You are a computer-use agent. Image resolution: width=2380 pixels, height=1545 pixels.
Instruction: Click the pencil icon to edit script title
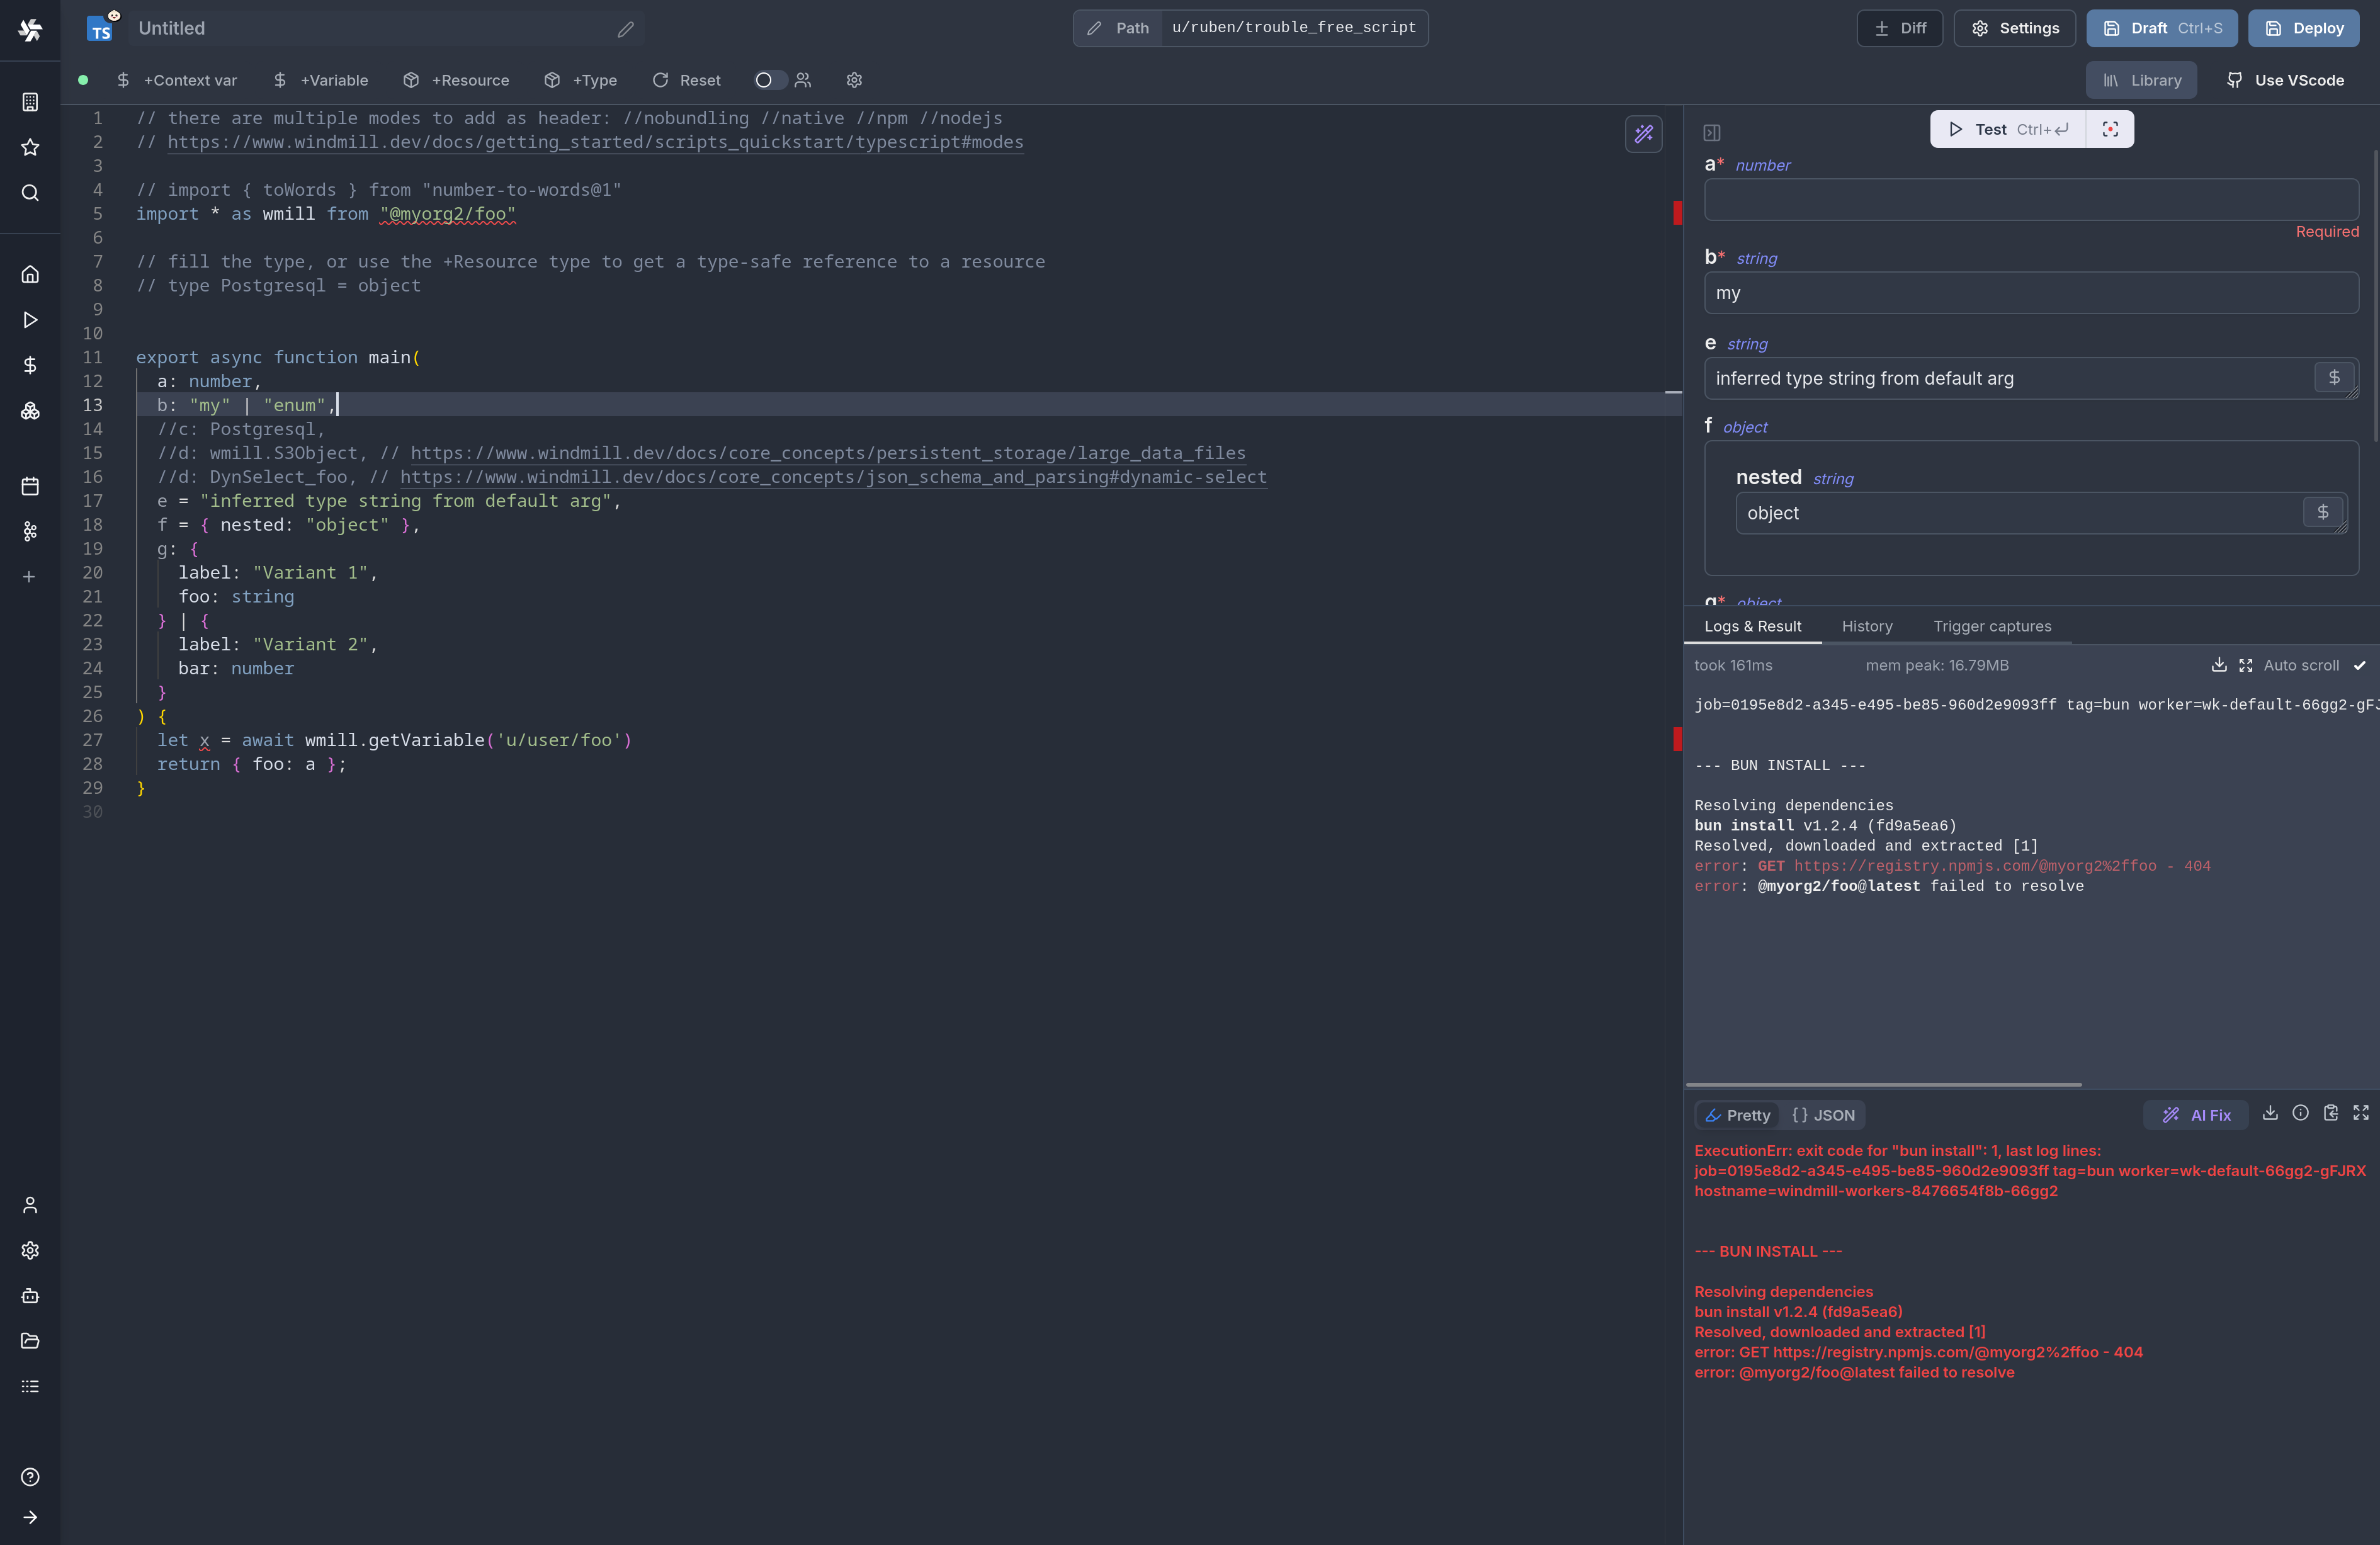626,29
